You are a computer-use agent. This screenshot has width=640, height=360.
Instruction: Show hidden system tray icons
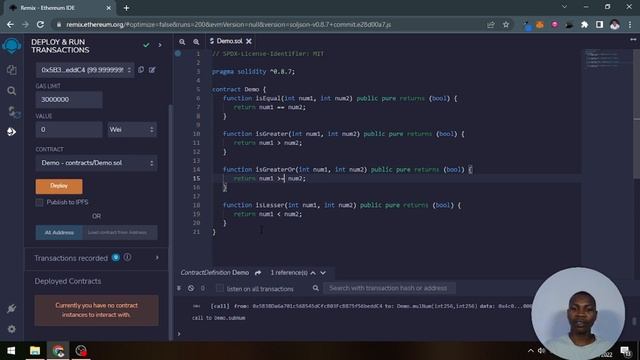(x=530, y=351)
